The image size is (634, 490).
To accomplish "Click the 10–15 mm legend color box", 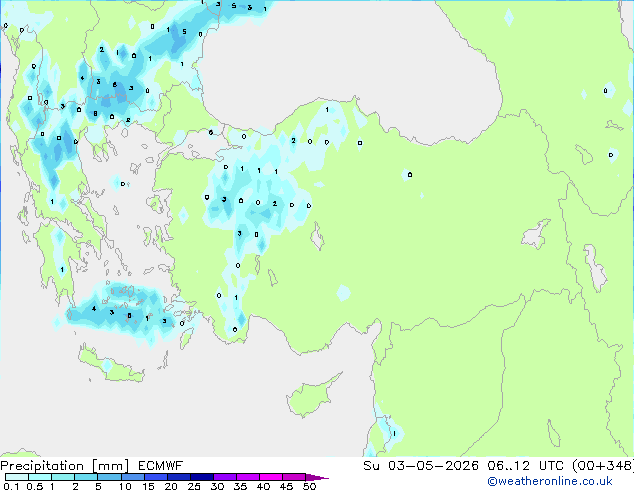I will pyautogui.click(x=132, y=477).
